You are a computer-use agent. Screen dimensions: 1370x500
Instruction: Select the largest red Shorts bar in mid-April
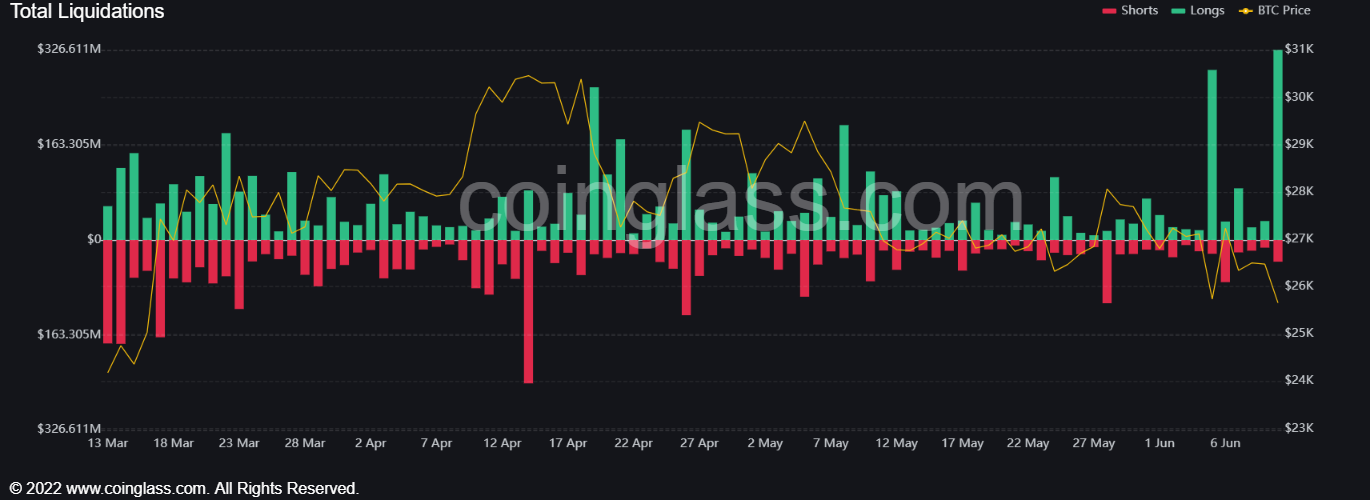click(x=528, y=311)
